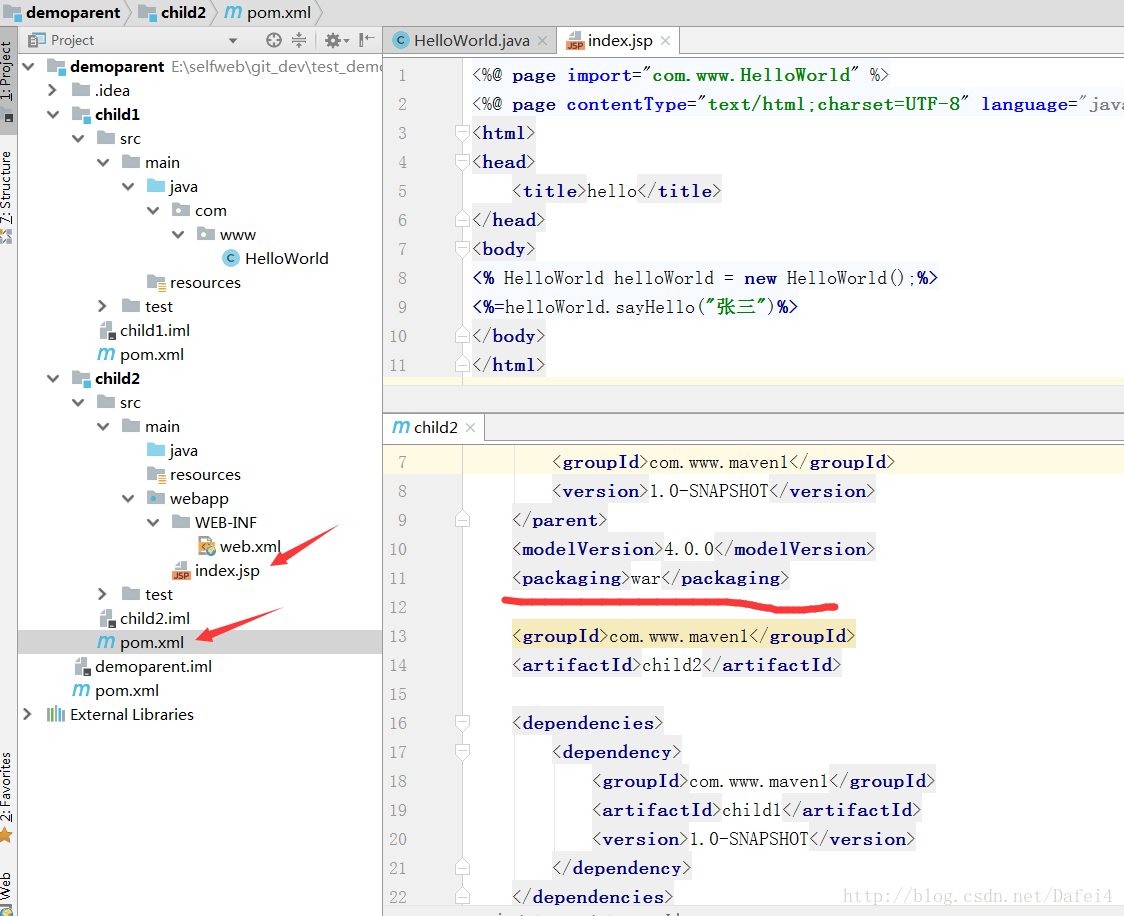Click artifactId child2 line in pom
This screenshot has width=1124, height=916.
pos(676,665)
